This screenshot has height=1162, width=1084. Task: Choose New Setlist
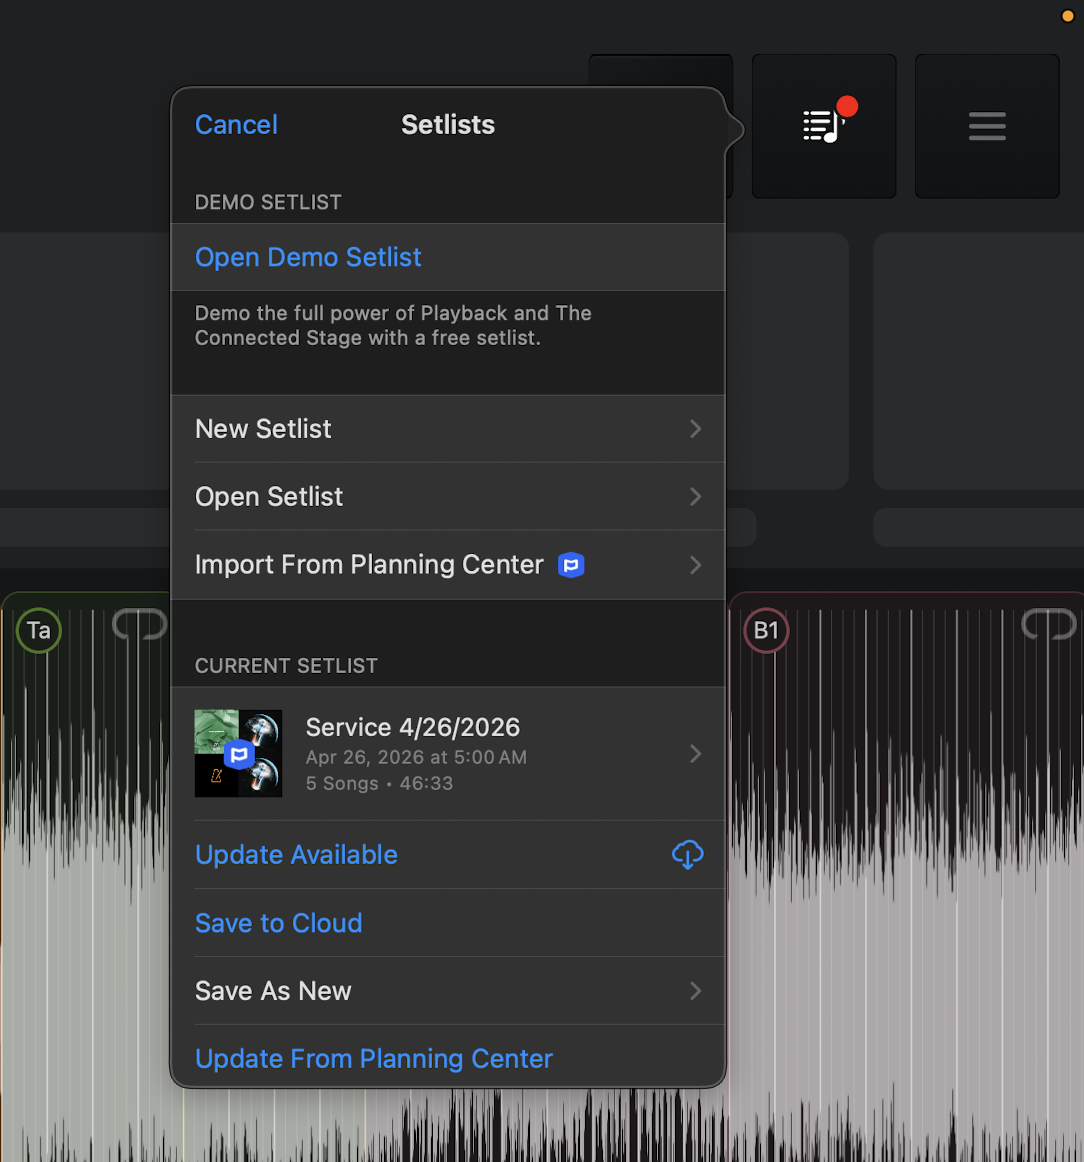(x=448, y=429)
